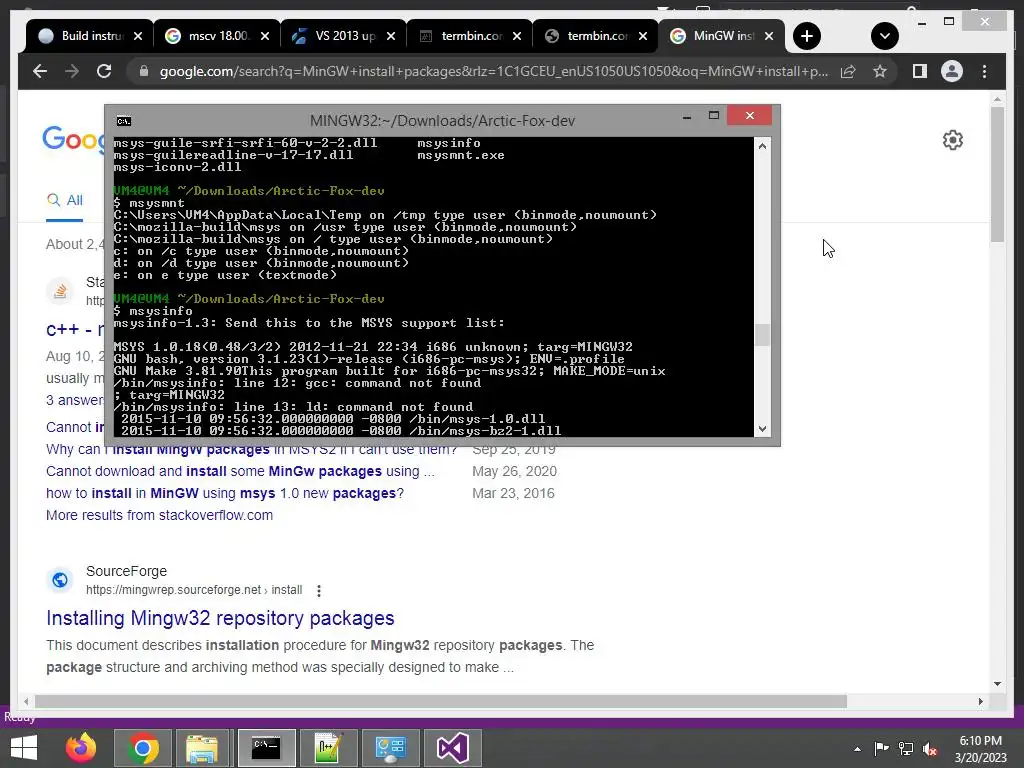Bookmark this page with the star icon
Screen dimensions: 1024x768
tap(880, 71)
